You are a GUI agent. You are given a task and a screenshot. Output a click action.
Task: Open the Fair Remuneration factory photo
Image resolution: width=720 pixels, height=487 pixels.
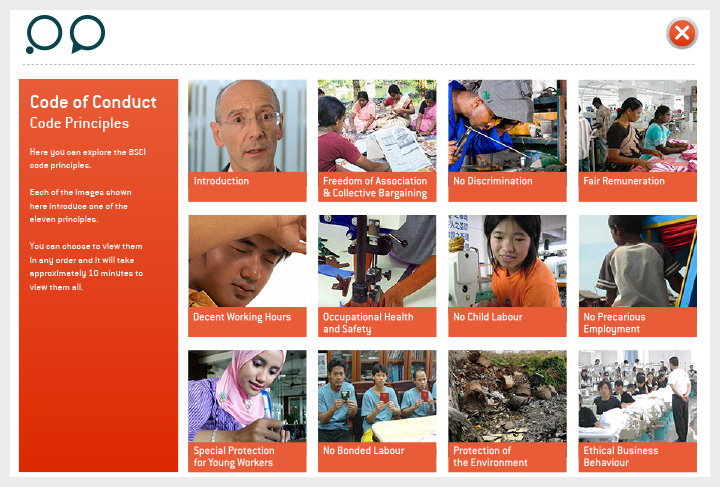637,126
